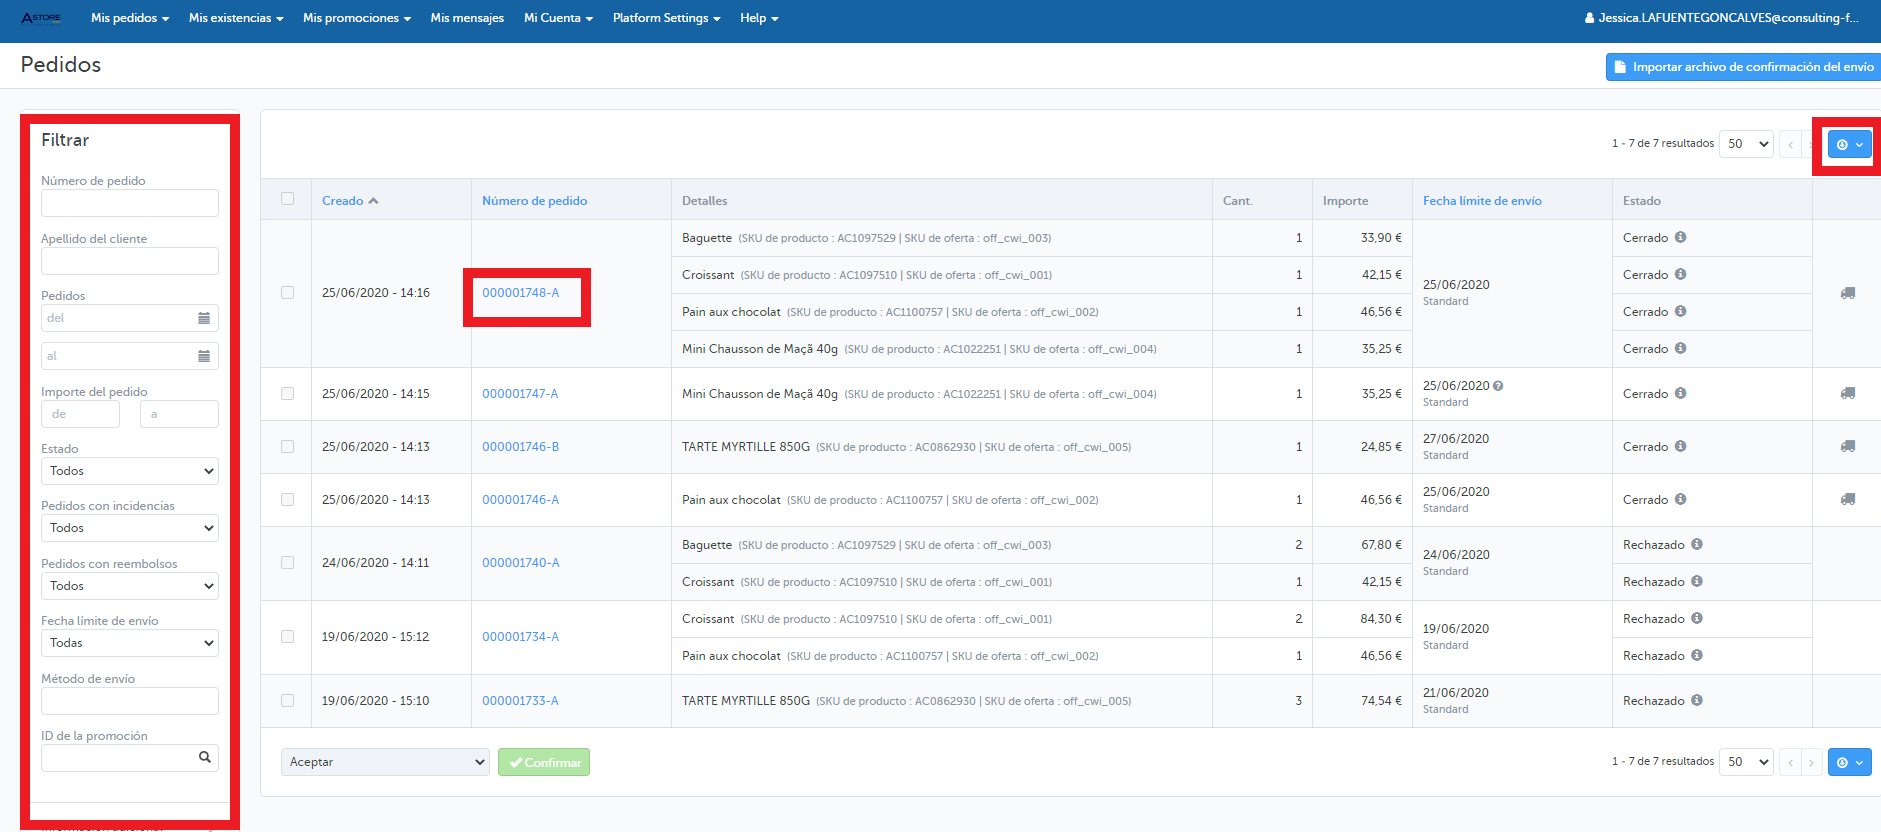Open top table settings gear dropdown
1881x832 pixels.
pos(1850,144)
